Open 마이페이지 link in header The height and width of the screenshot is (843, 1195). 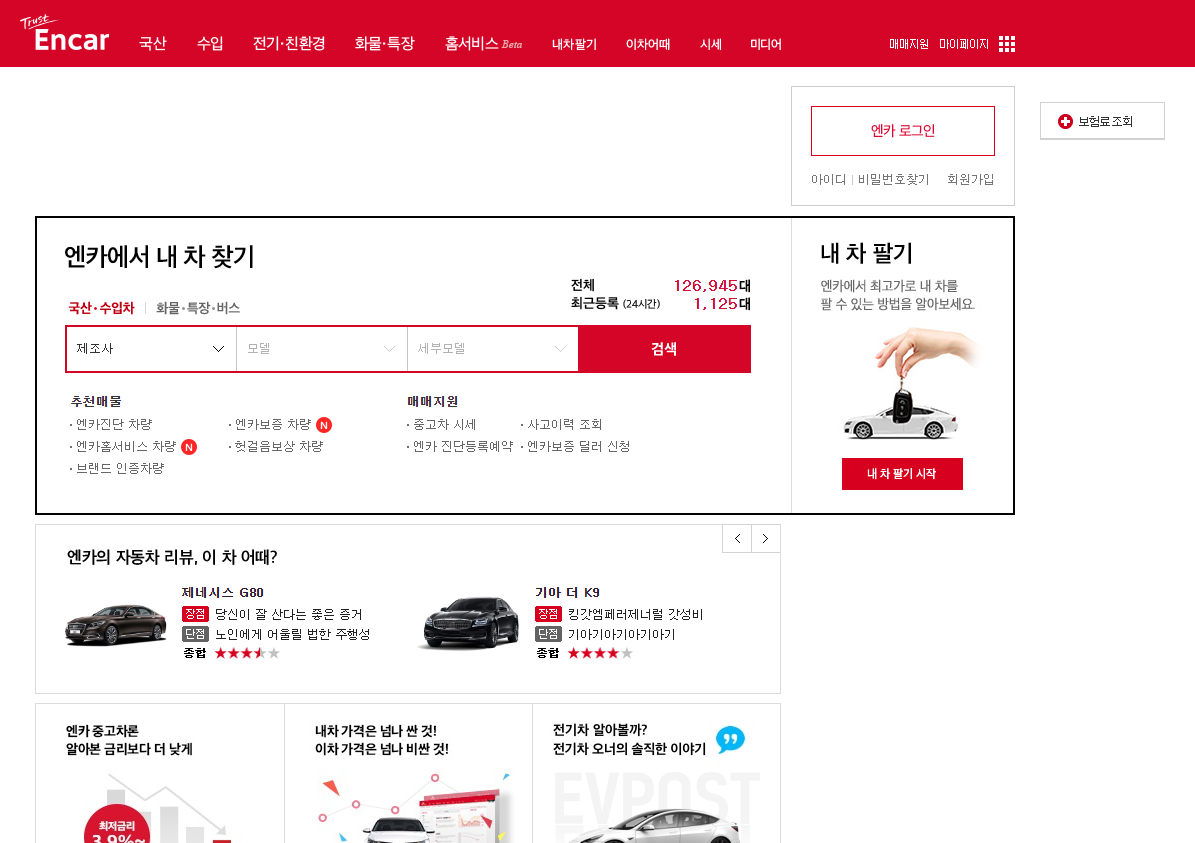(x=964, y=44)
